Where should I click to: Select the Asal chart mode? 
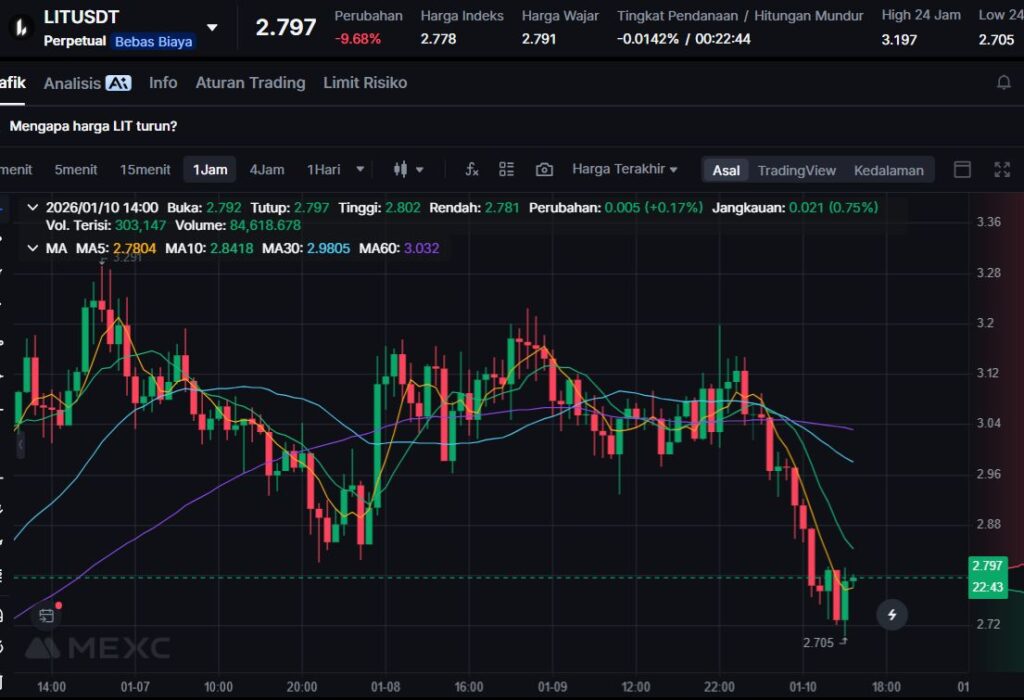[726, 170]
